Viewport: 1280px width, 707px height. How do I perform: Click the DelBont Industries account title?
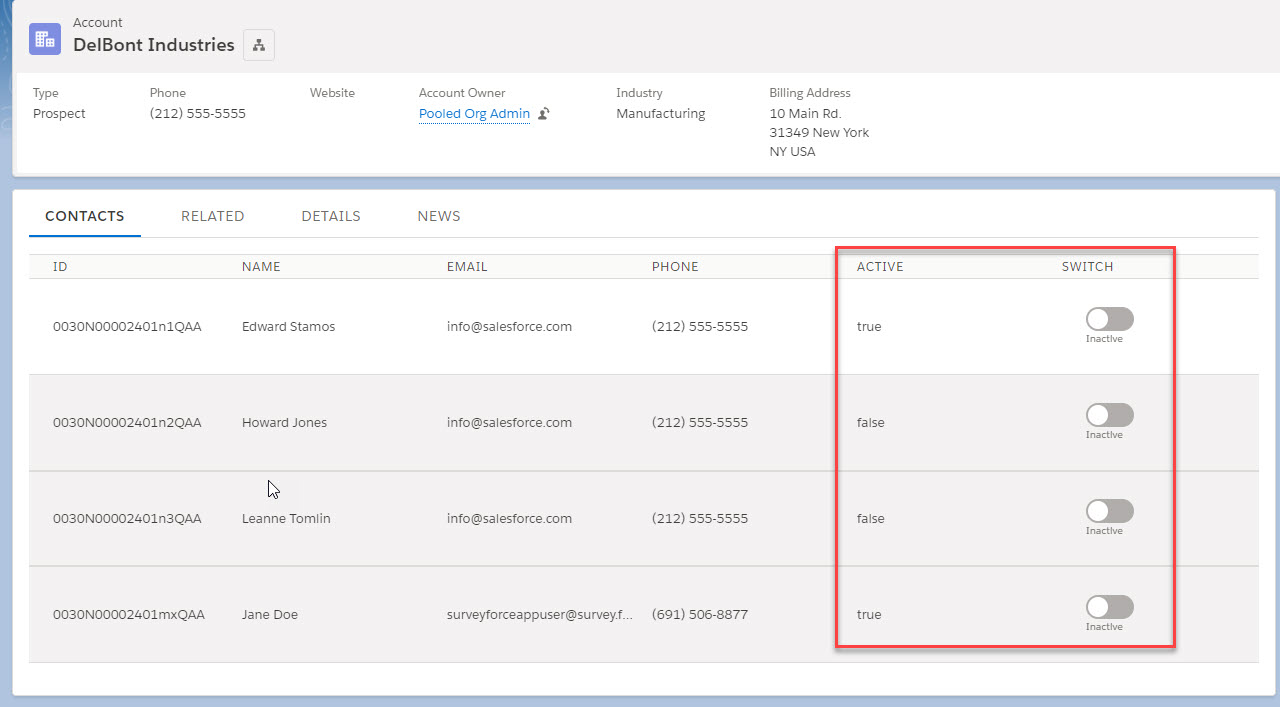click(x=154, y=45)
